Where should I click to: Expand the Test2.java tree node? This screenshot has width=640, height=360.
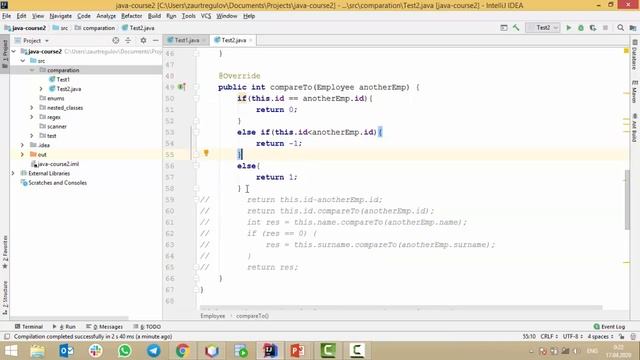(x=41, y=89)
